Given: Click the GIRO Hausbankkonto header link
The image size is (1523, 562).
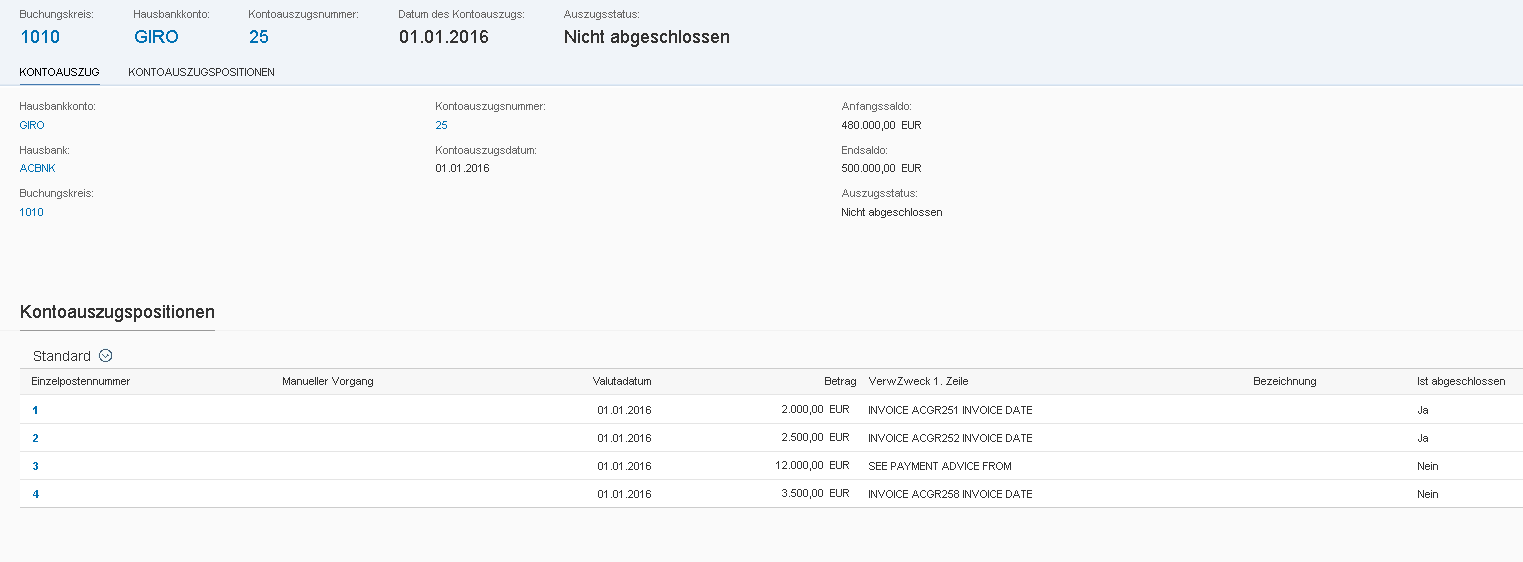Looking at the screenshot, I should coord(156,37).
